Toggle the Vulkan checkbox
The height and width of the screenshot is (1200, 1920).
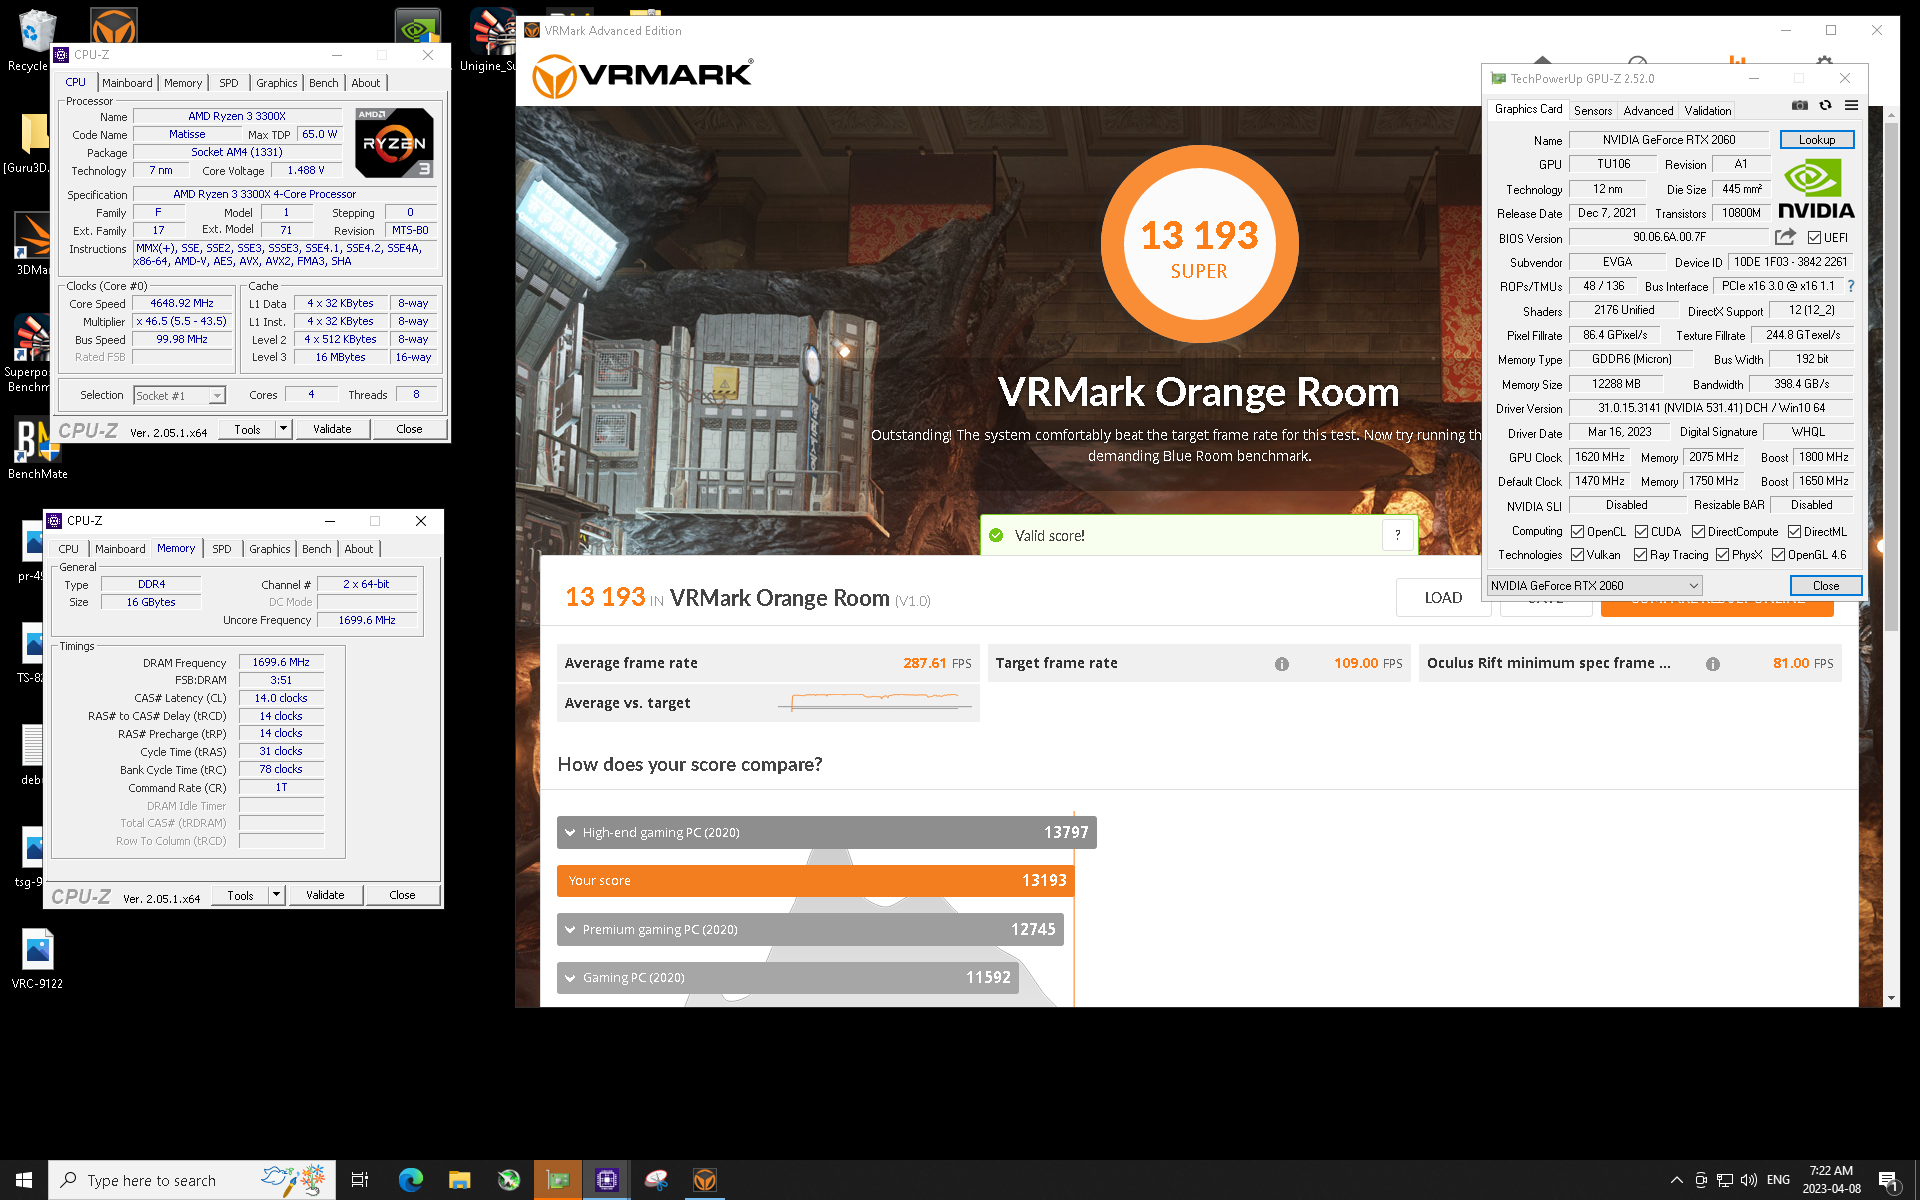(1577, 555)
